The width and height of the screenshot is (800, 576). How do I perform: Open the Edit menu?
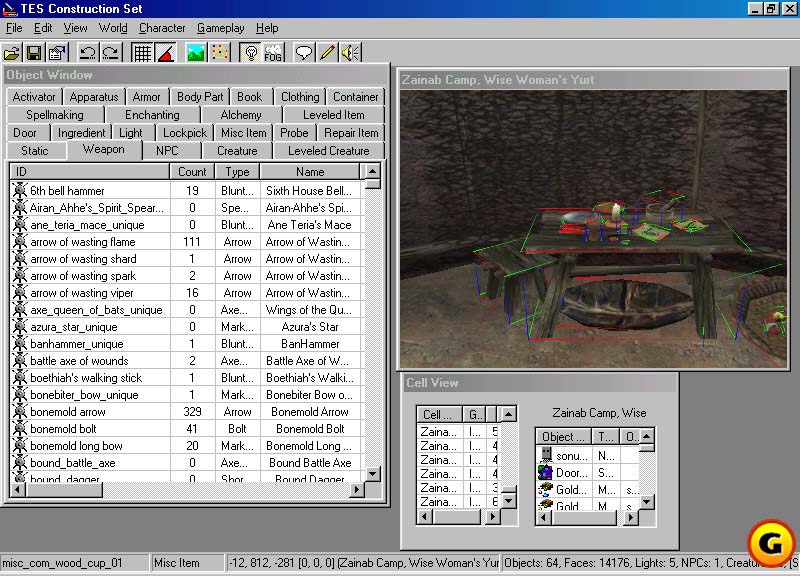pyautogui.click(x=43, y=28)
